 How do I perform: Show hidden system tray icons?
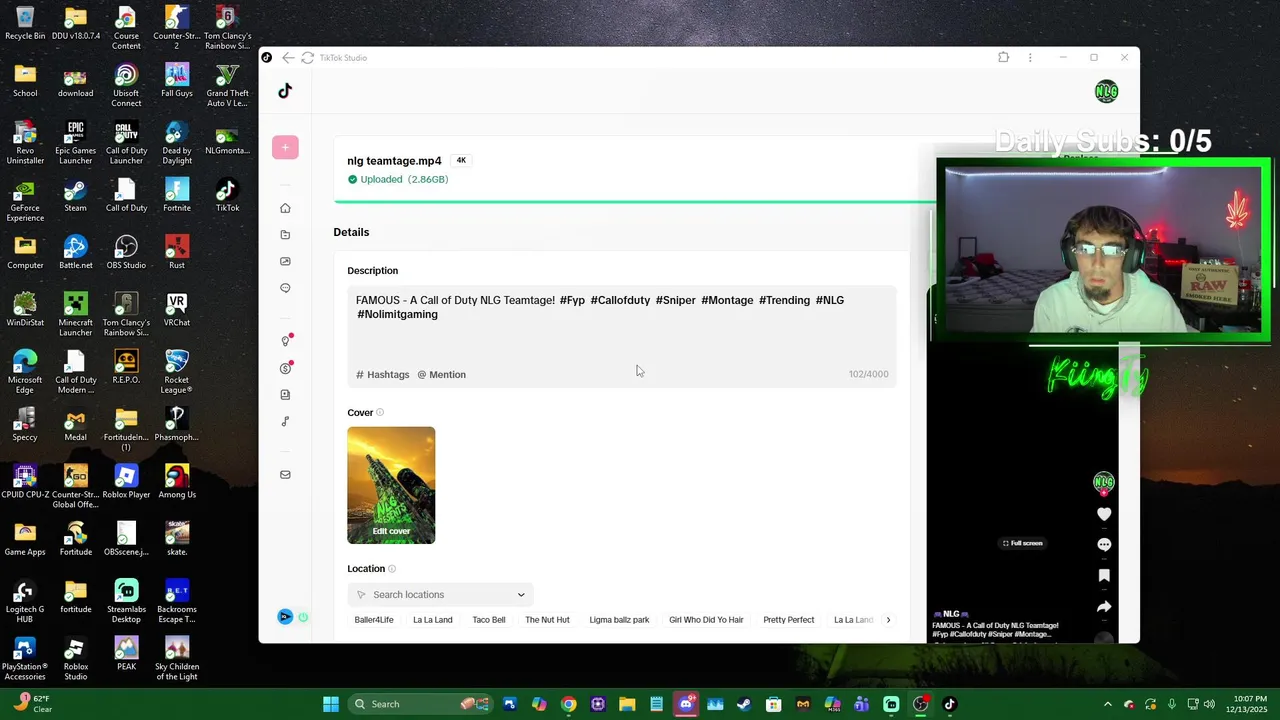[x=1107, y=704]
